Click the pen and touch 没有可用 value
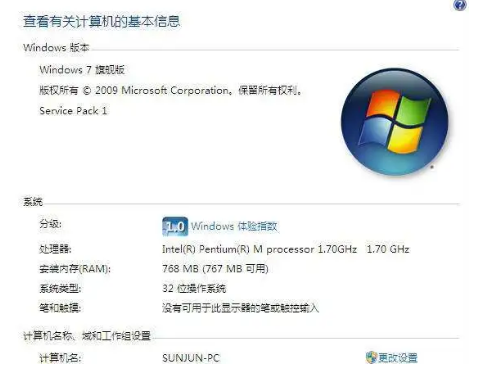 (x=240, y=308)
